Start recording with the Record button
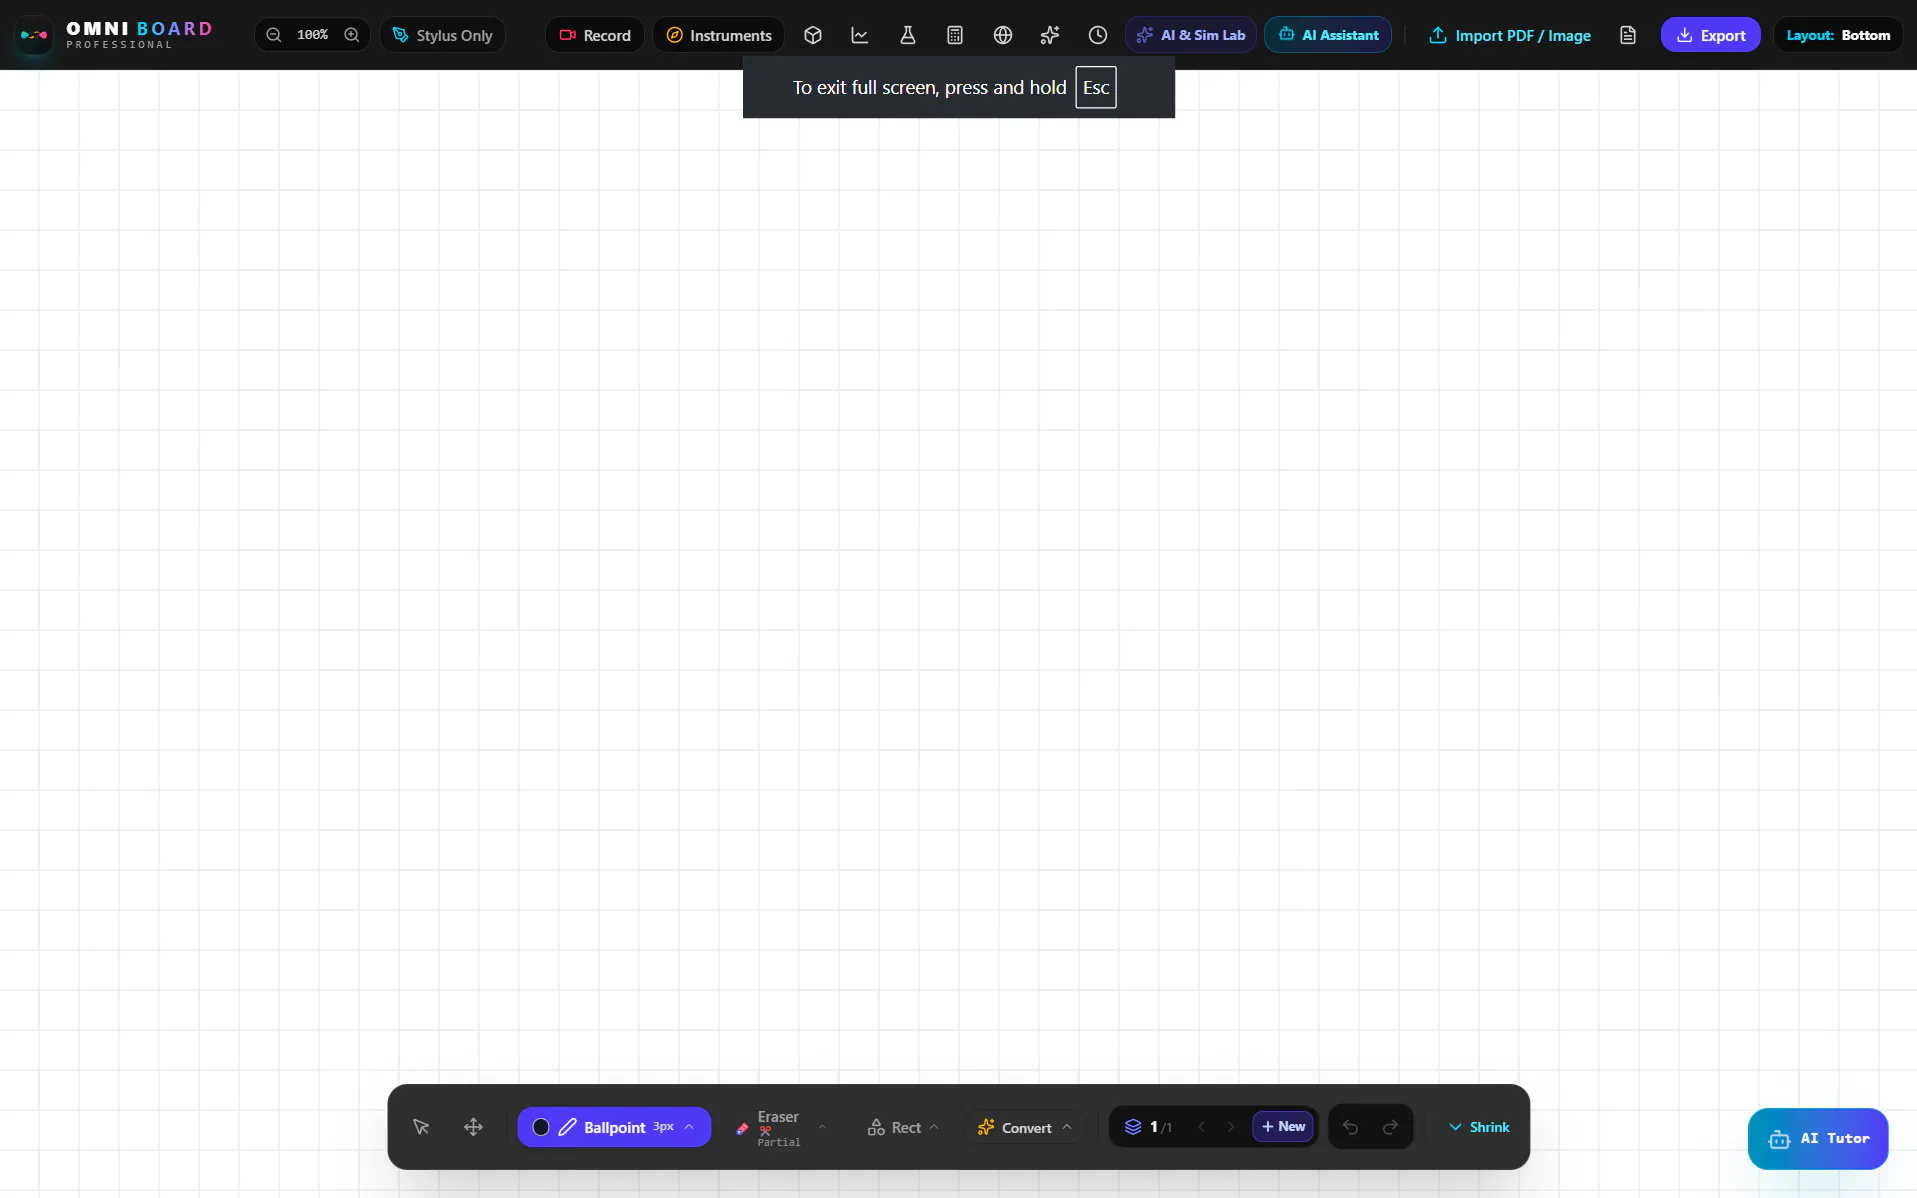 pos(595,35)
